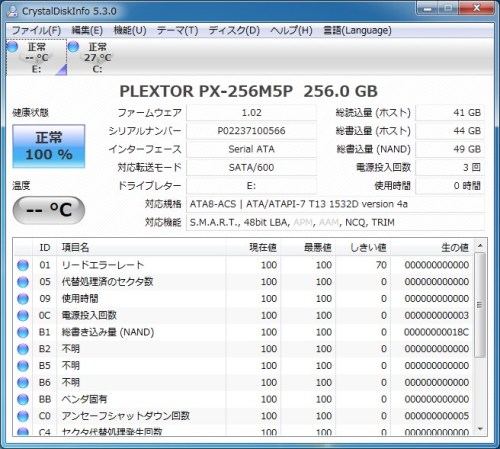Click the 対応機能 field listing S.M.A.R.T.
This screenshot has width=500, height=449.
(335, 222)
